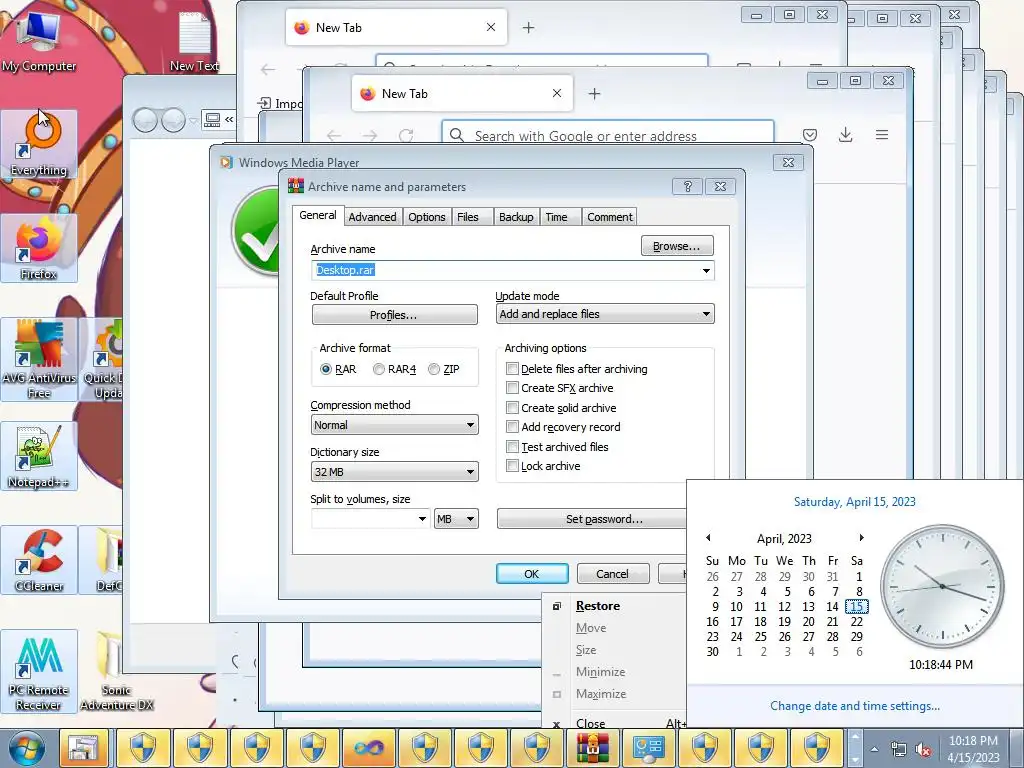Click Save to Pocket icon in Firefox
1024x768 pixels.
(x=810, y=135)
